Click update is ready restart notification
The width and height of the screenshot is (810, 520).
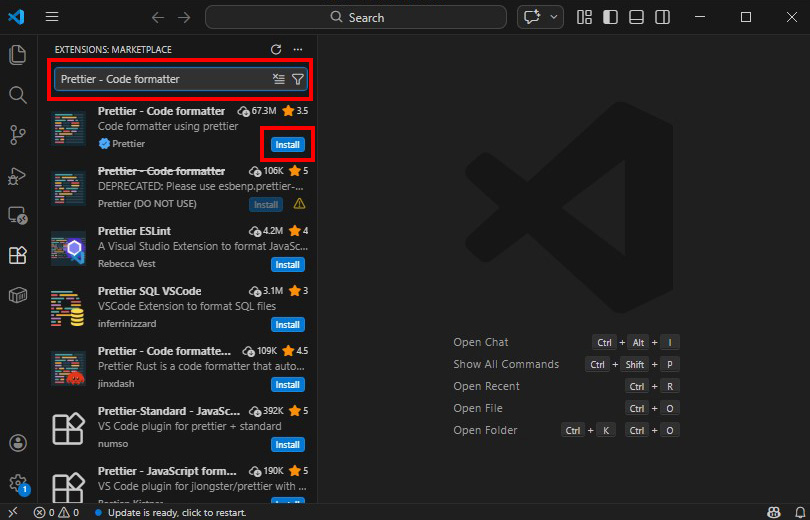click(x=177, y=512)
